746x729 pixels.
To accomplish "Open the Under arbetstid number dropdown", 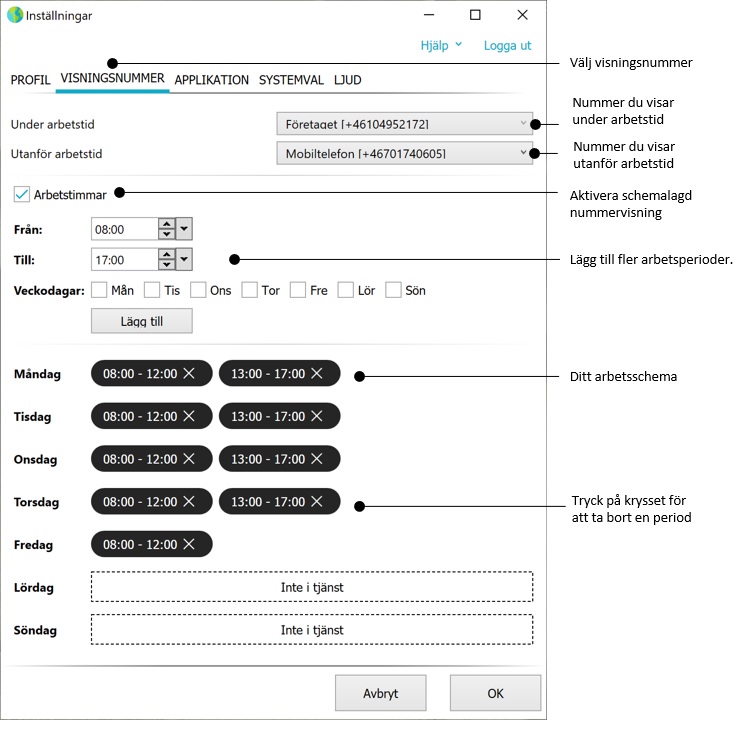I will coord(404,124).
